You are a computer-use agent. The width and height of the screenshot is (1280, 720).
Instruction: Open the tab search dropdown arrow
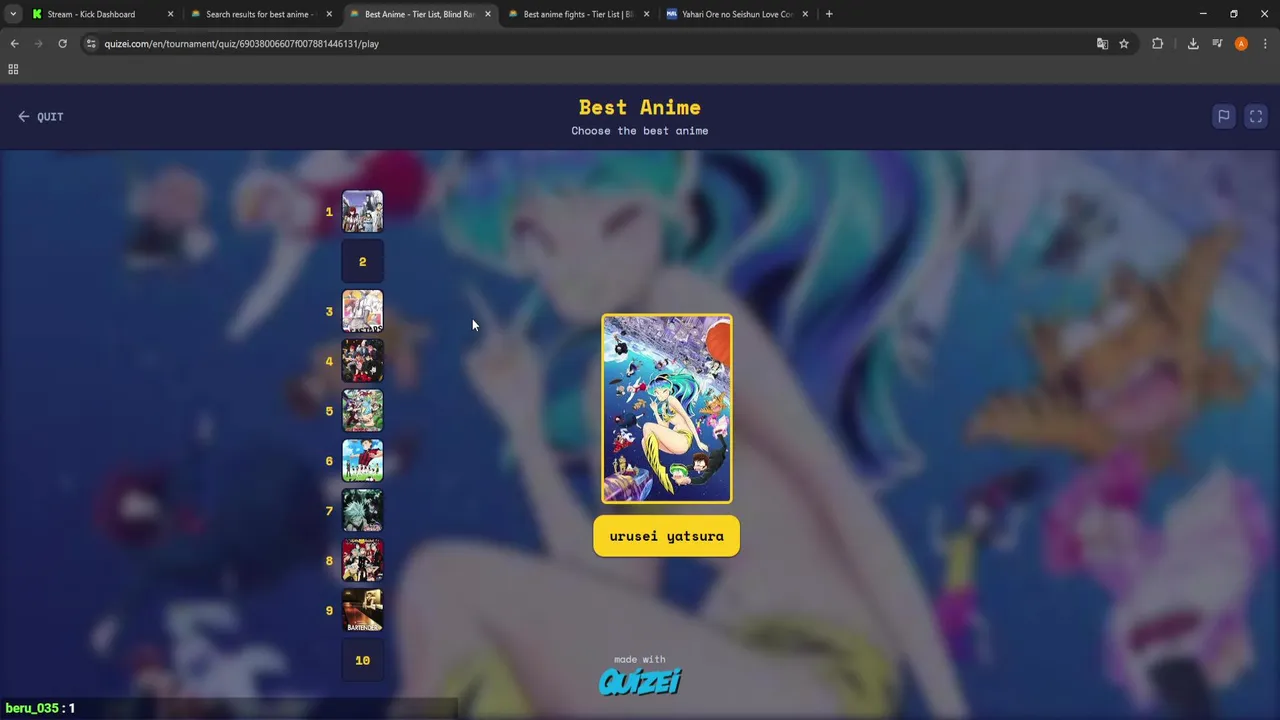click(12, 14)
